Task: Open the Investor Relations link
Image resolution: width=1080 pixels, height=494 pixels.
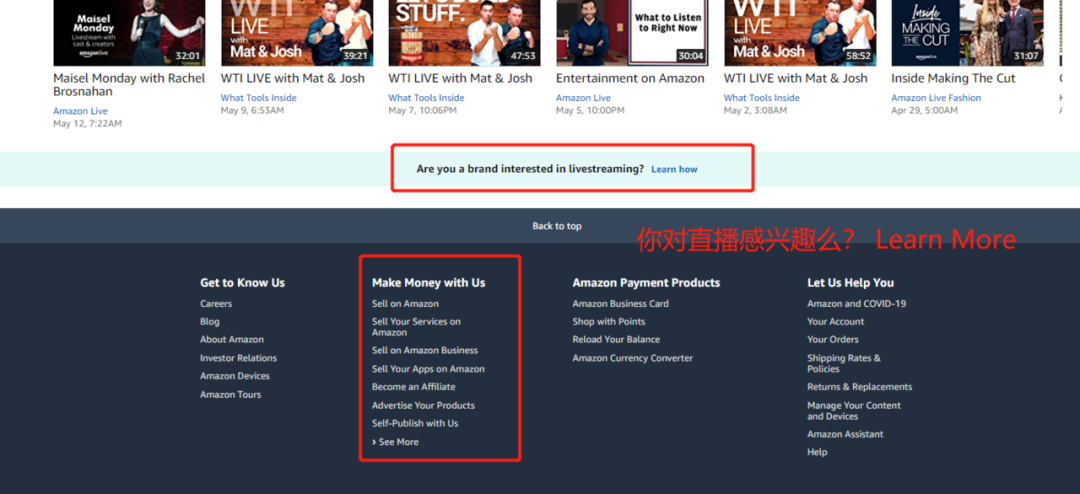Action: pyautogui.click(x=238, y=358)
